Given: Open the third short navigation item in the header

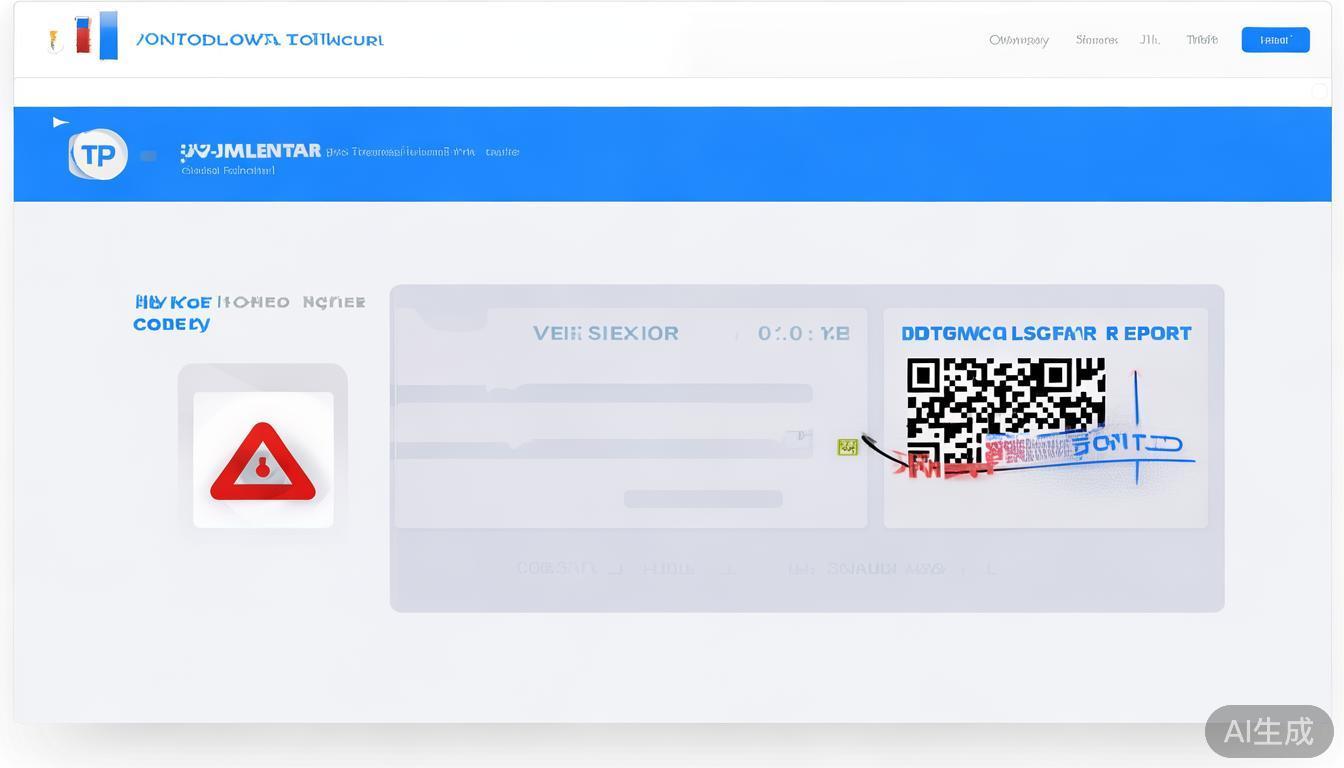Looking at the screenshot, I should (x=1150, y=40).
